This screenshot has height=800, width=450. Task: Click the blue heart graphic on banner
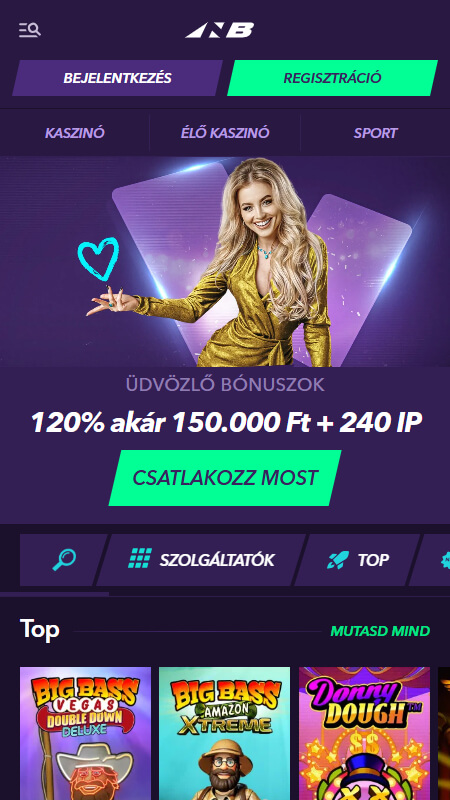pyautogui.click(x=98, y=259)
